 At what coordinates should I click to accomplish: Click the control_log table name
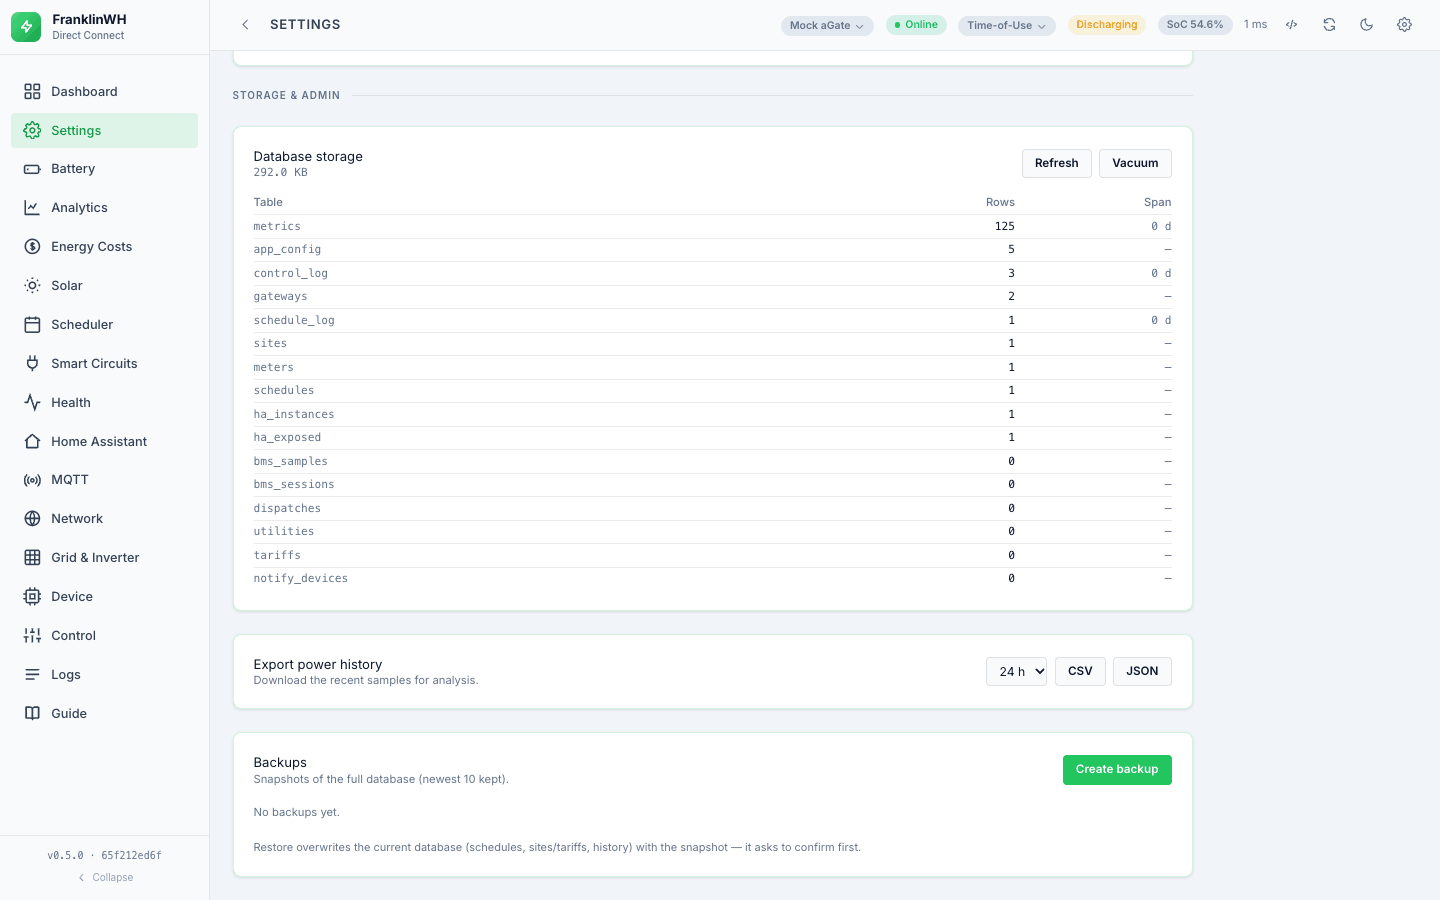[x=291, y=274]
